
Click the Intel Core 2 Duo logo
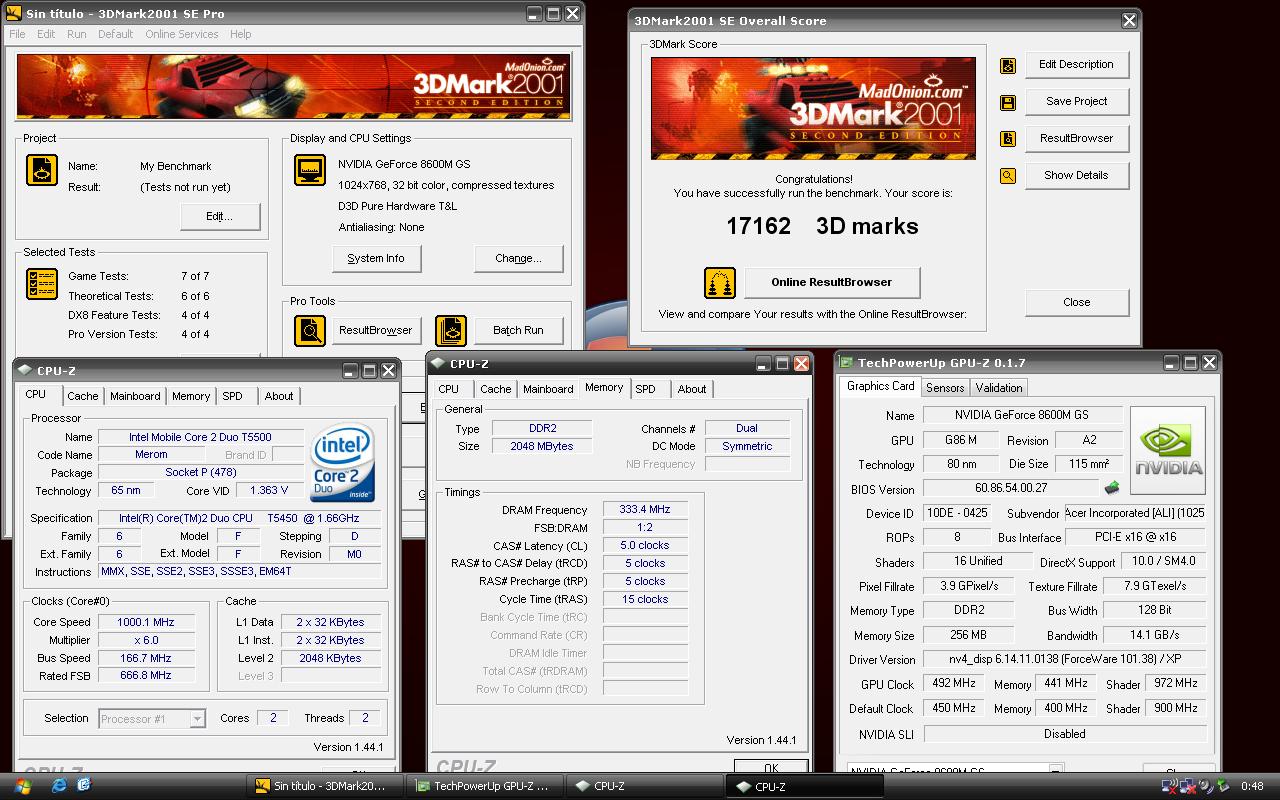click(x=342, y=463)
